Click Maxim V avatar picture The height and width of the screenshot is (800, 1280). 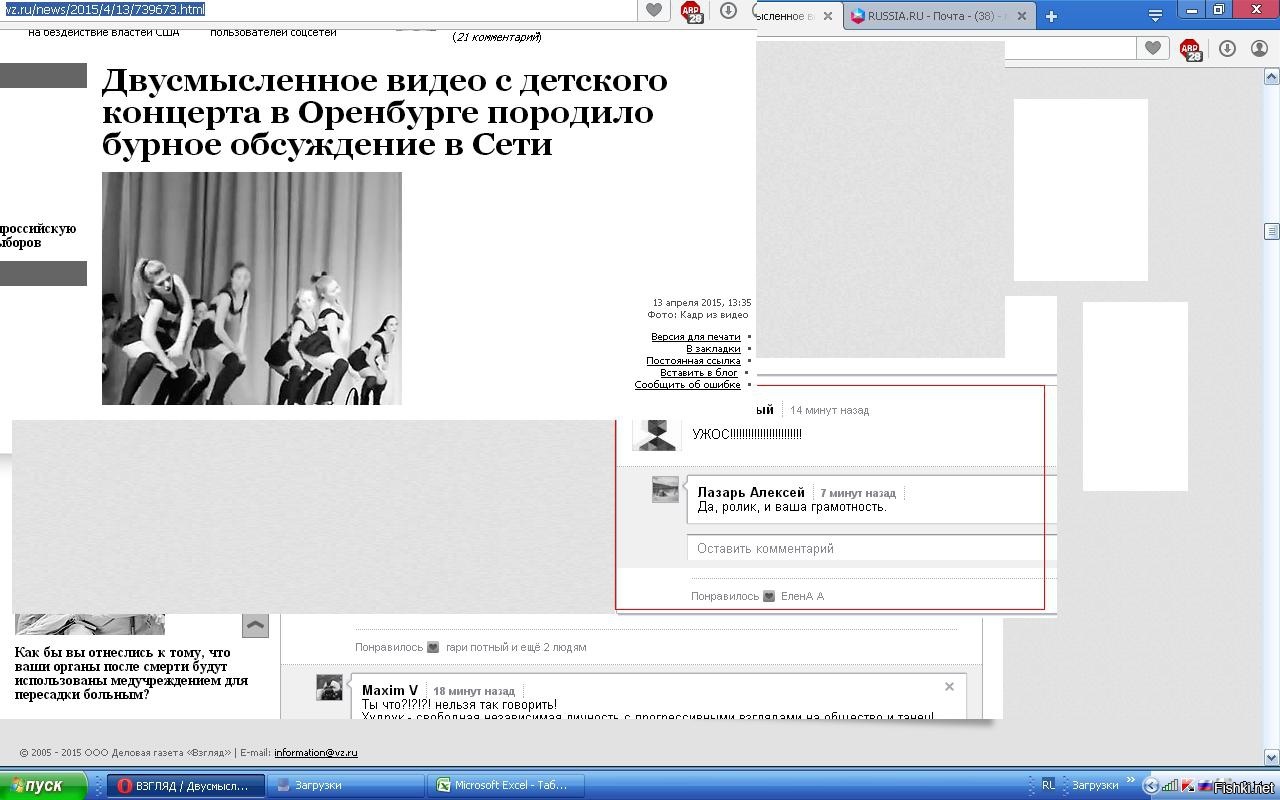click(330, 687)
